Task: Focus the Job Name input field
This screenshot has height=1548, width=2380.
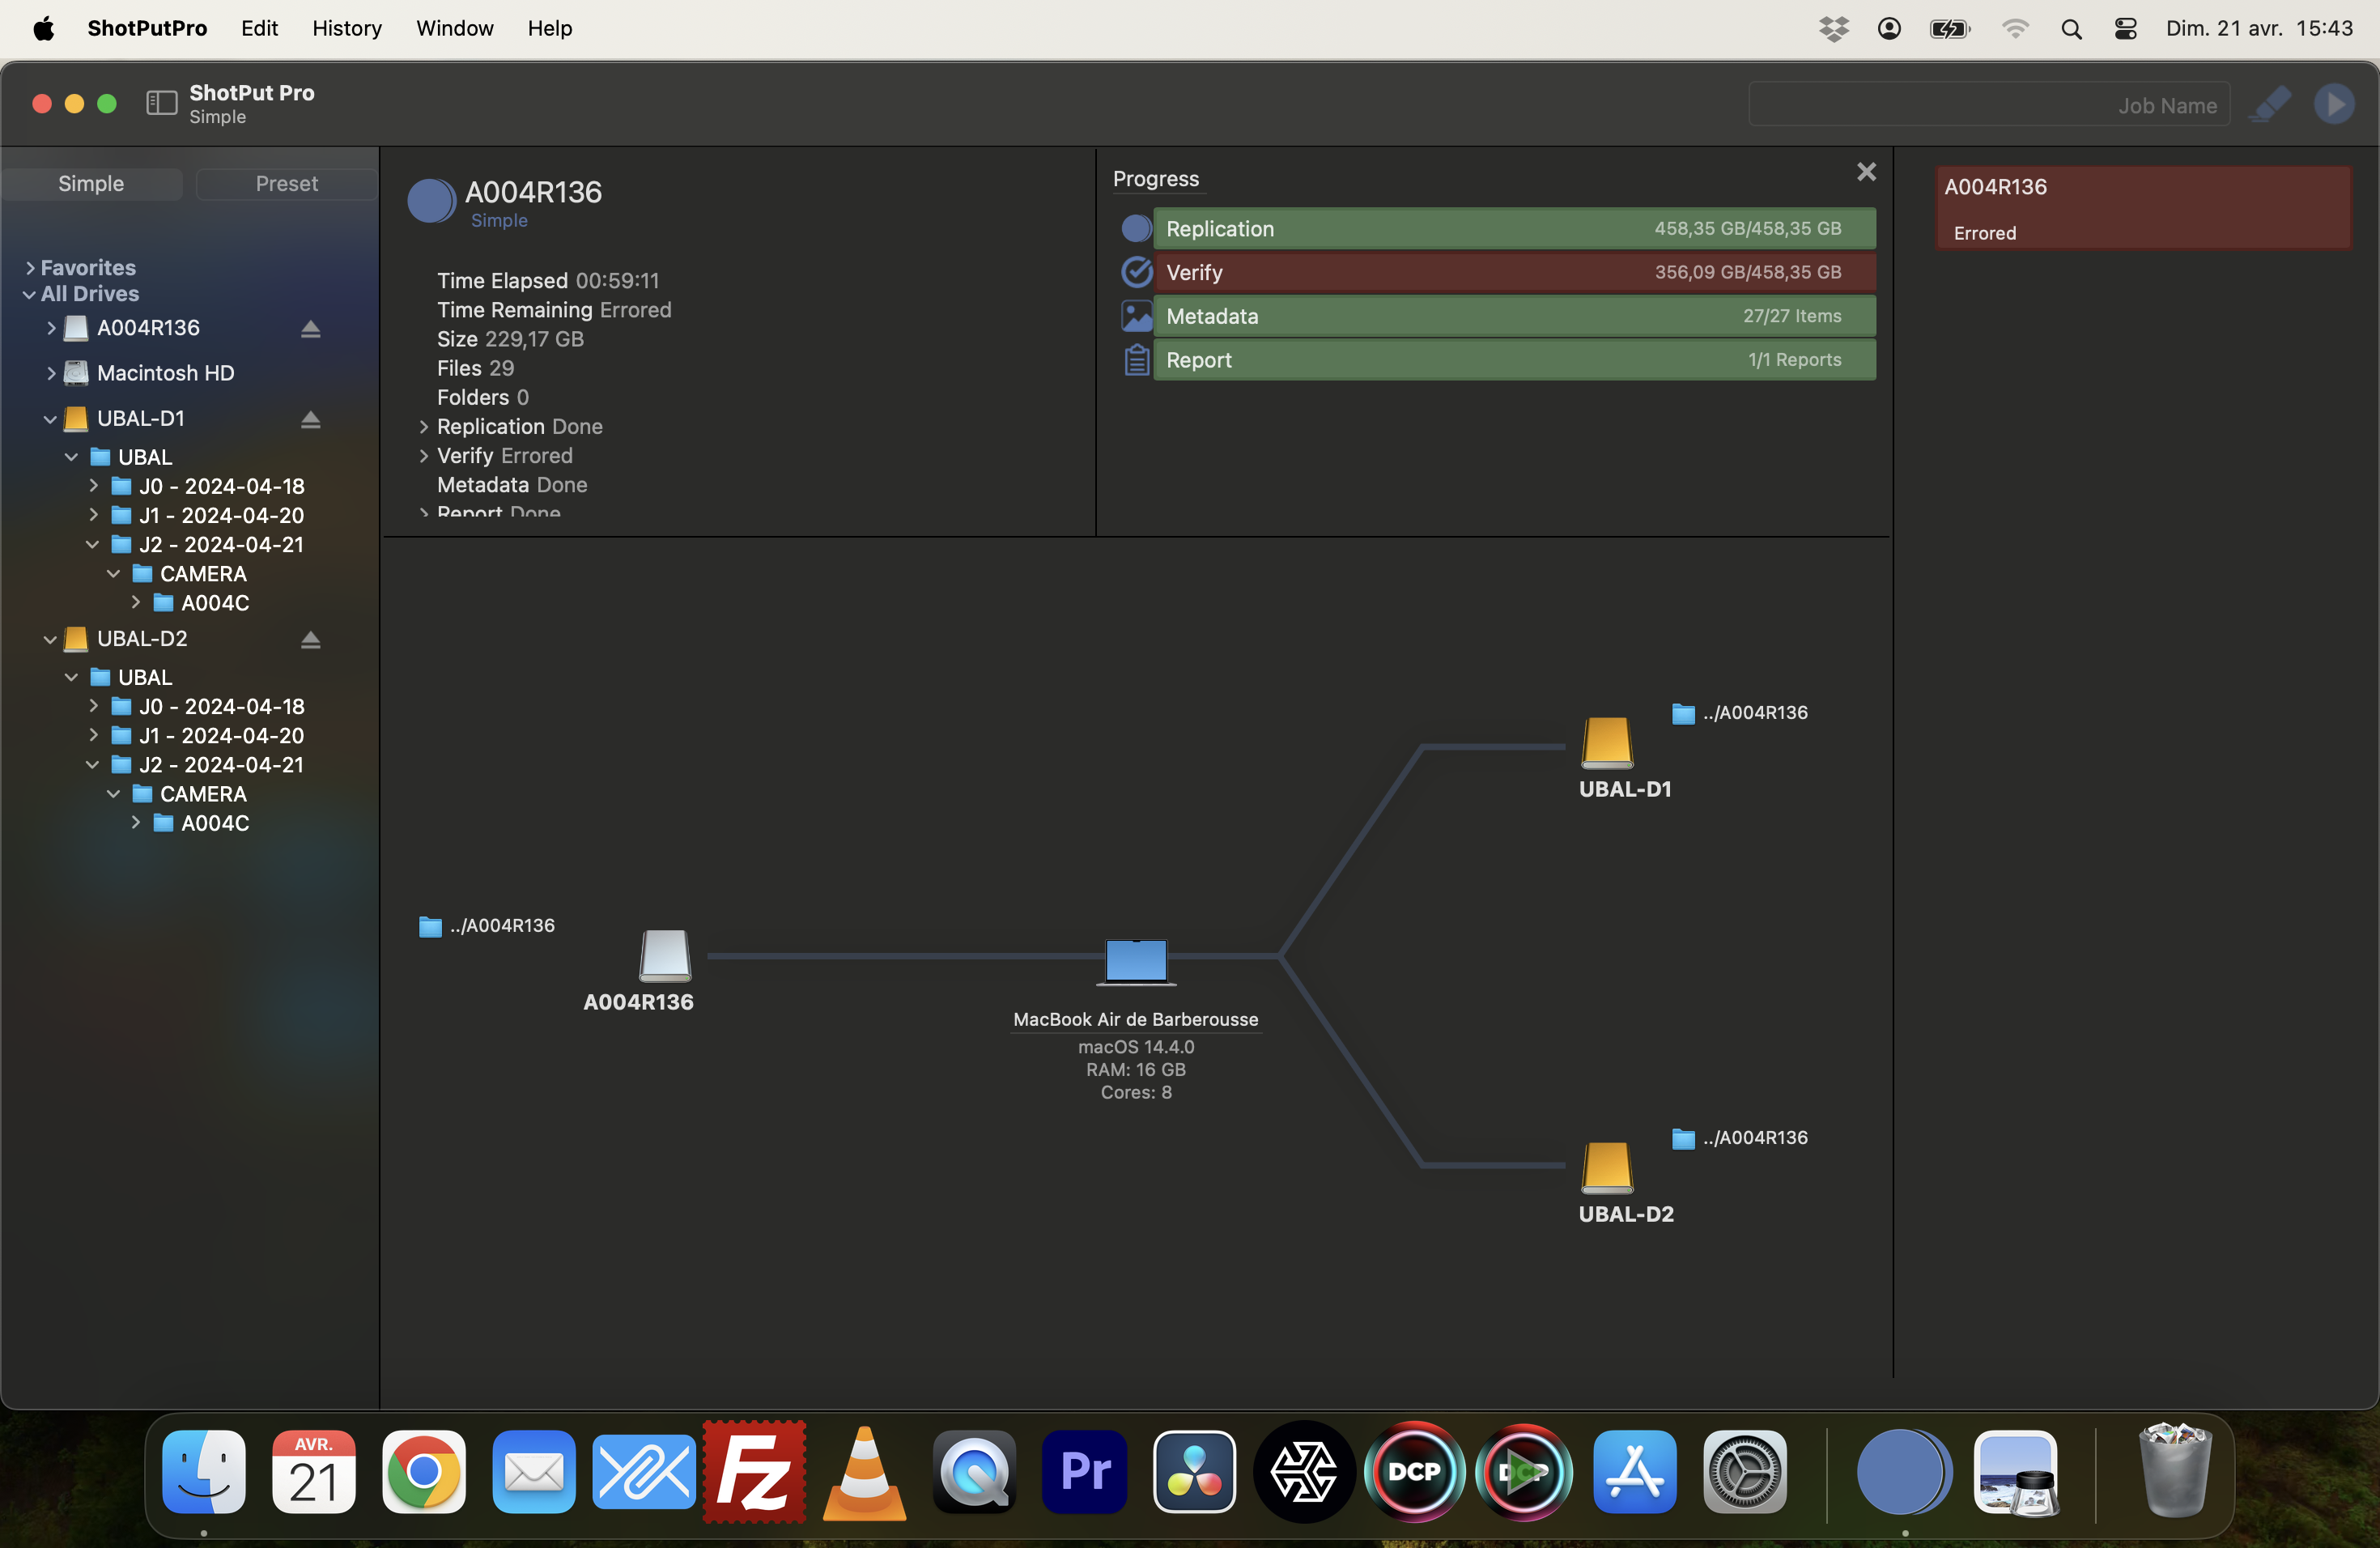Action: 1988,104
